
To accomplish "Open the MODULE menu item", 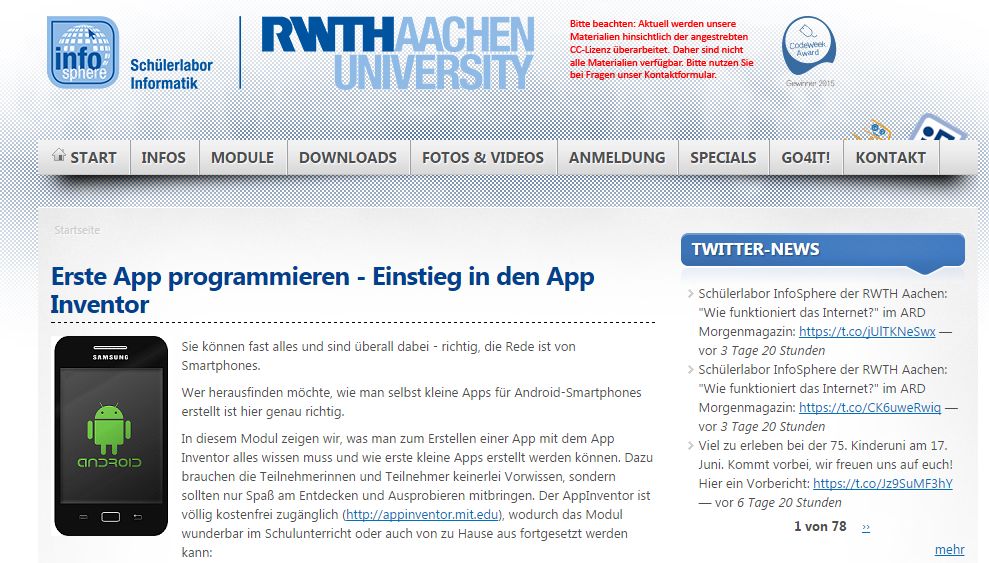I will (242, 158).
